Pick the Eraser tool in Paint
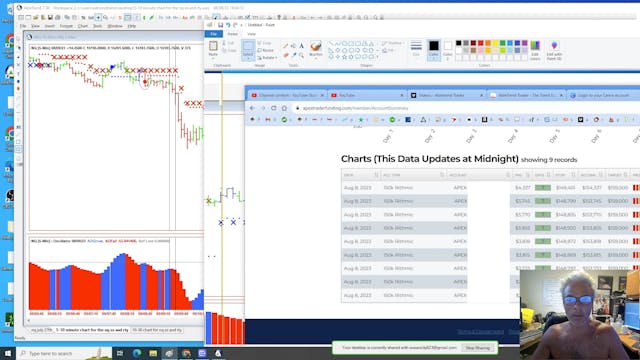Screen dimensions: 640x360 [286, 55]
